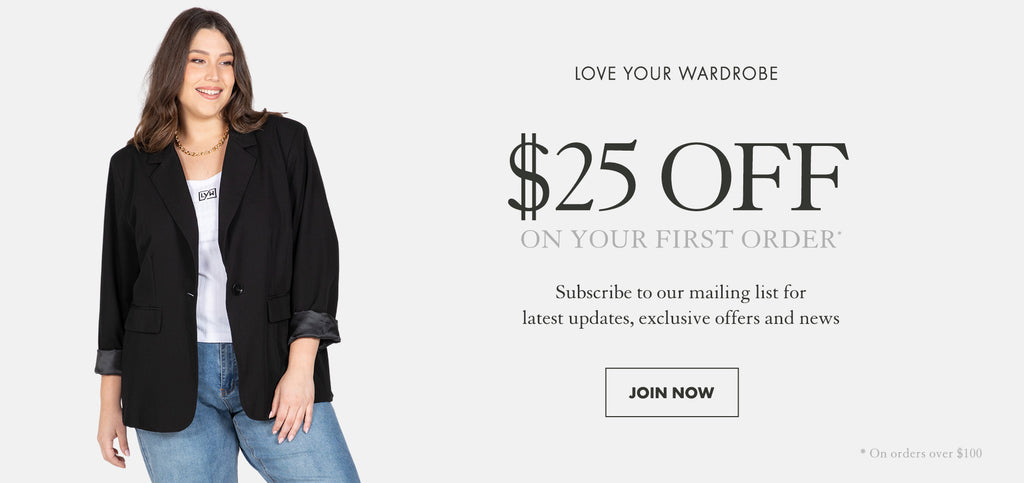Click the gold chain necklace on the model
The image size is (1024, 483).
point(200,145)
